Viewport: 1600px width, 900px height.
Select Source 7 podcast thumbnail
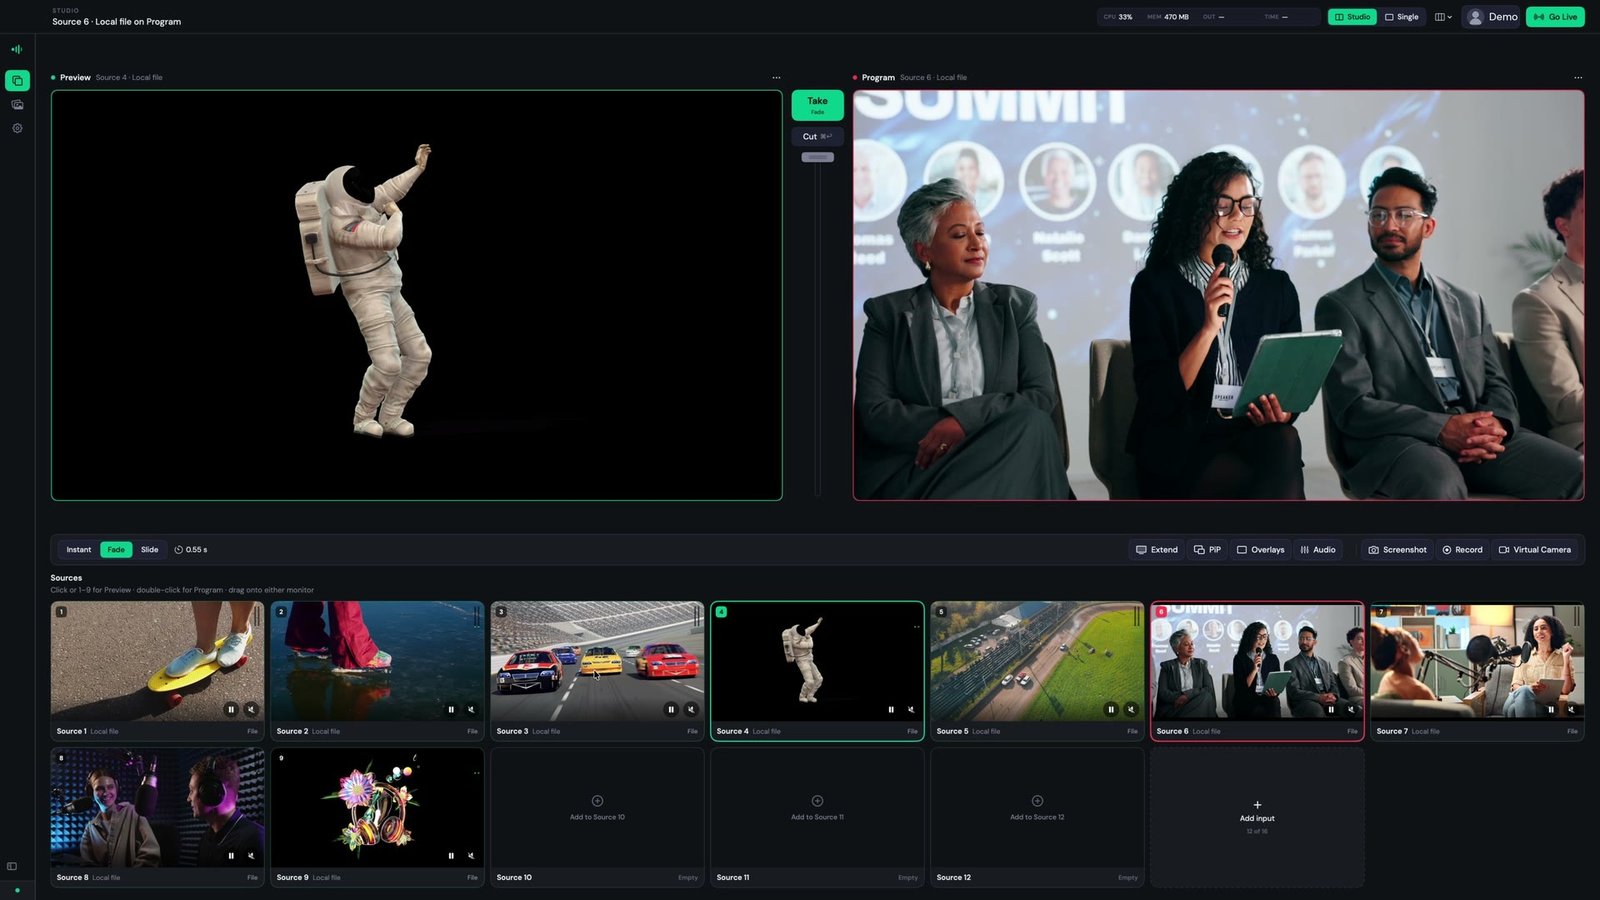(x=1477, y=661)
